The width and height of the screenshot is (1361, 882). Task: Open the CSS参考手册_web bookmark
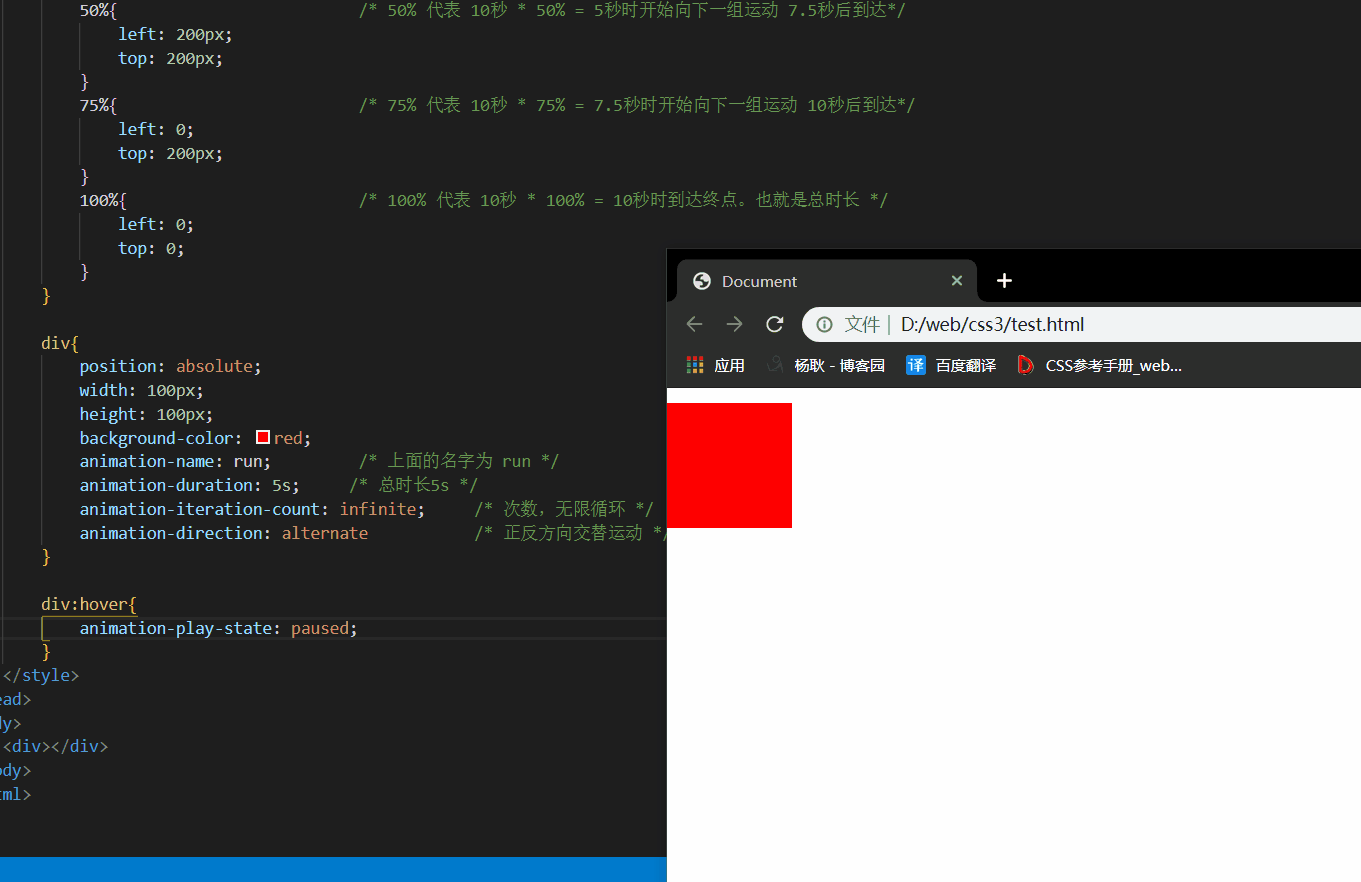pyautogui.click(x=1099, y=366)
